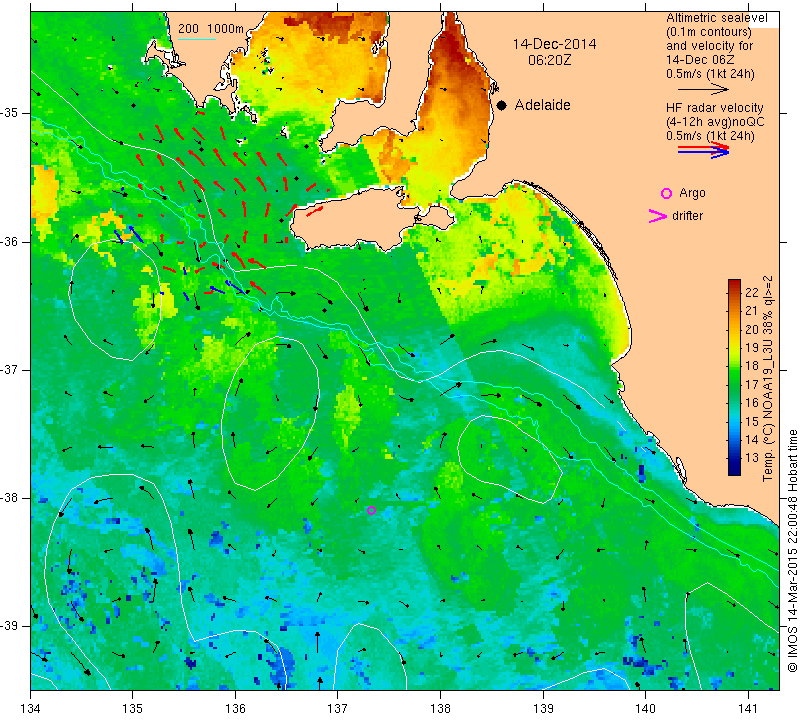Click latitude axis label '-36'

click(9, 241)
